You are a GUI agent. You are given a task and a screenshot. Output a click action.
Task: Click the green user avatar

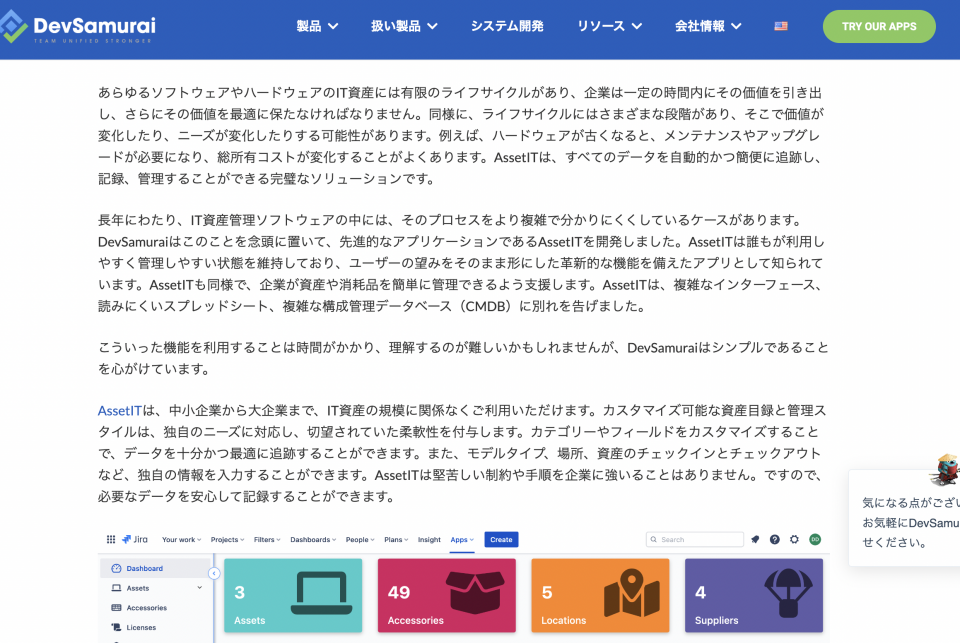tap(815, 540)
